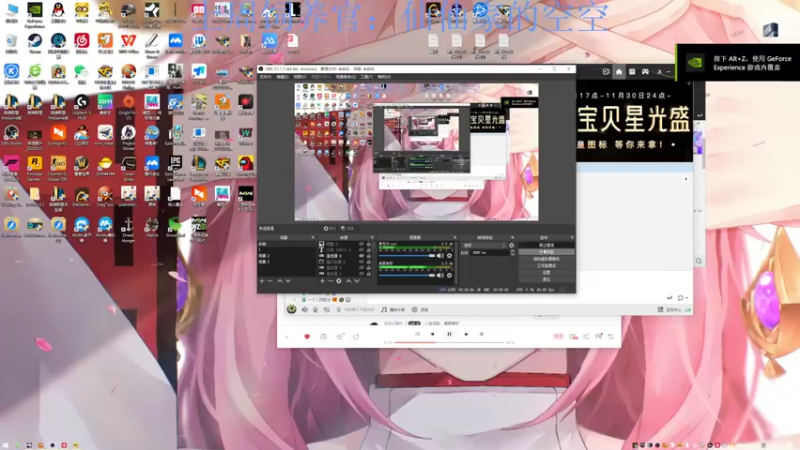Click the search magnifier in the chat window
The image size is (800, 450).
pos(698,261)
